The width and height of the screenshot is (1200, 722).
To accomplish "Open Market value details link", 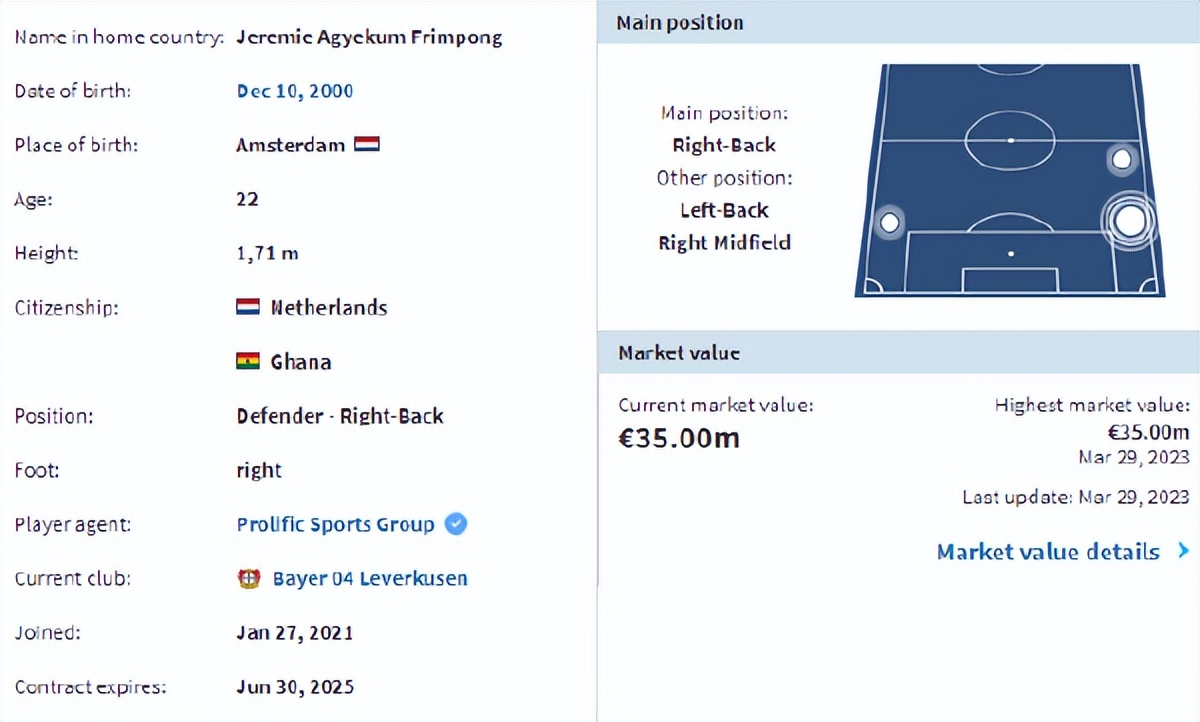I will click(1048, 551).
